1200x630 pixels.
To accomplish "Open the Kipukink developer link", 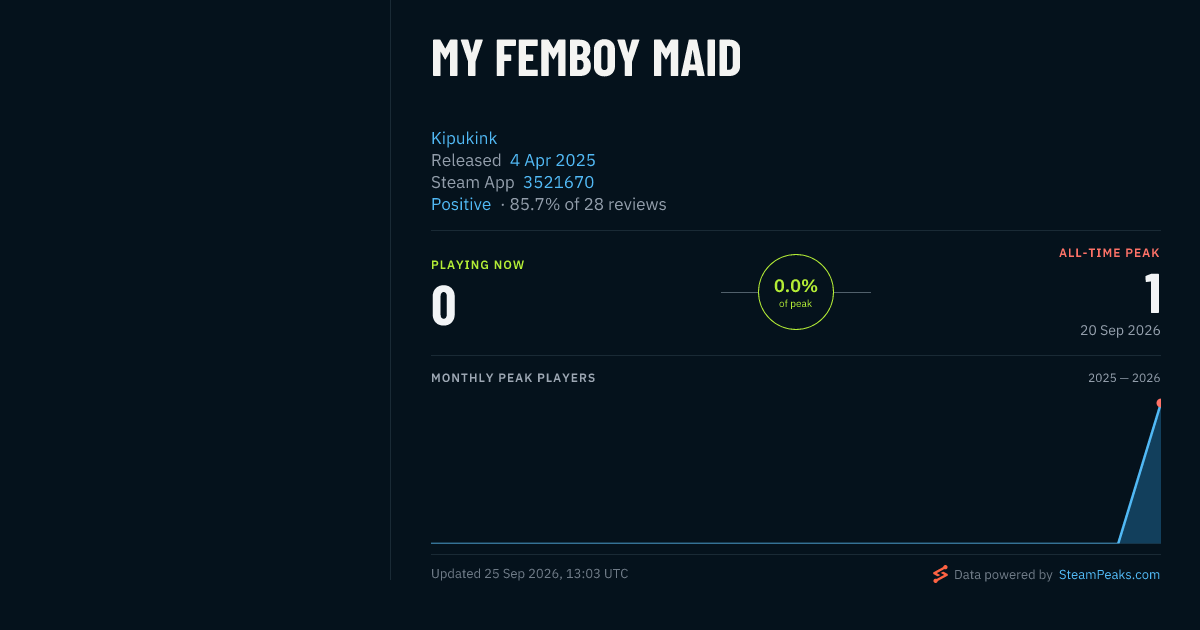I will tap(464, 138).
